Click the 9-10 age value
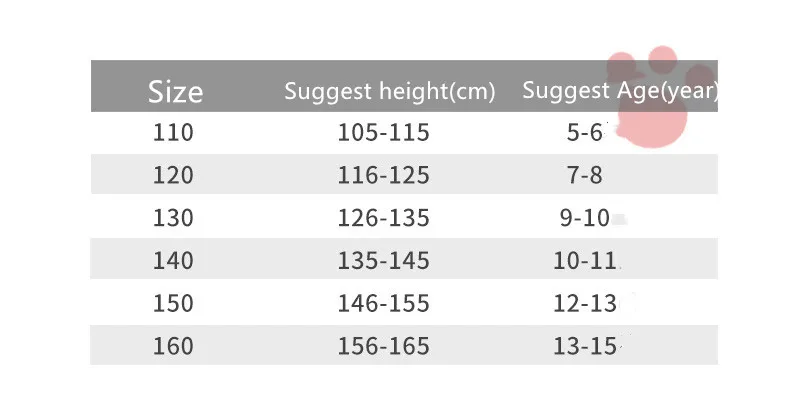789x404 pixels. tap(585, 218)
